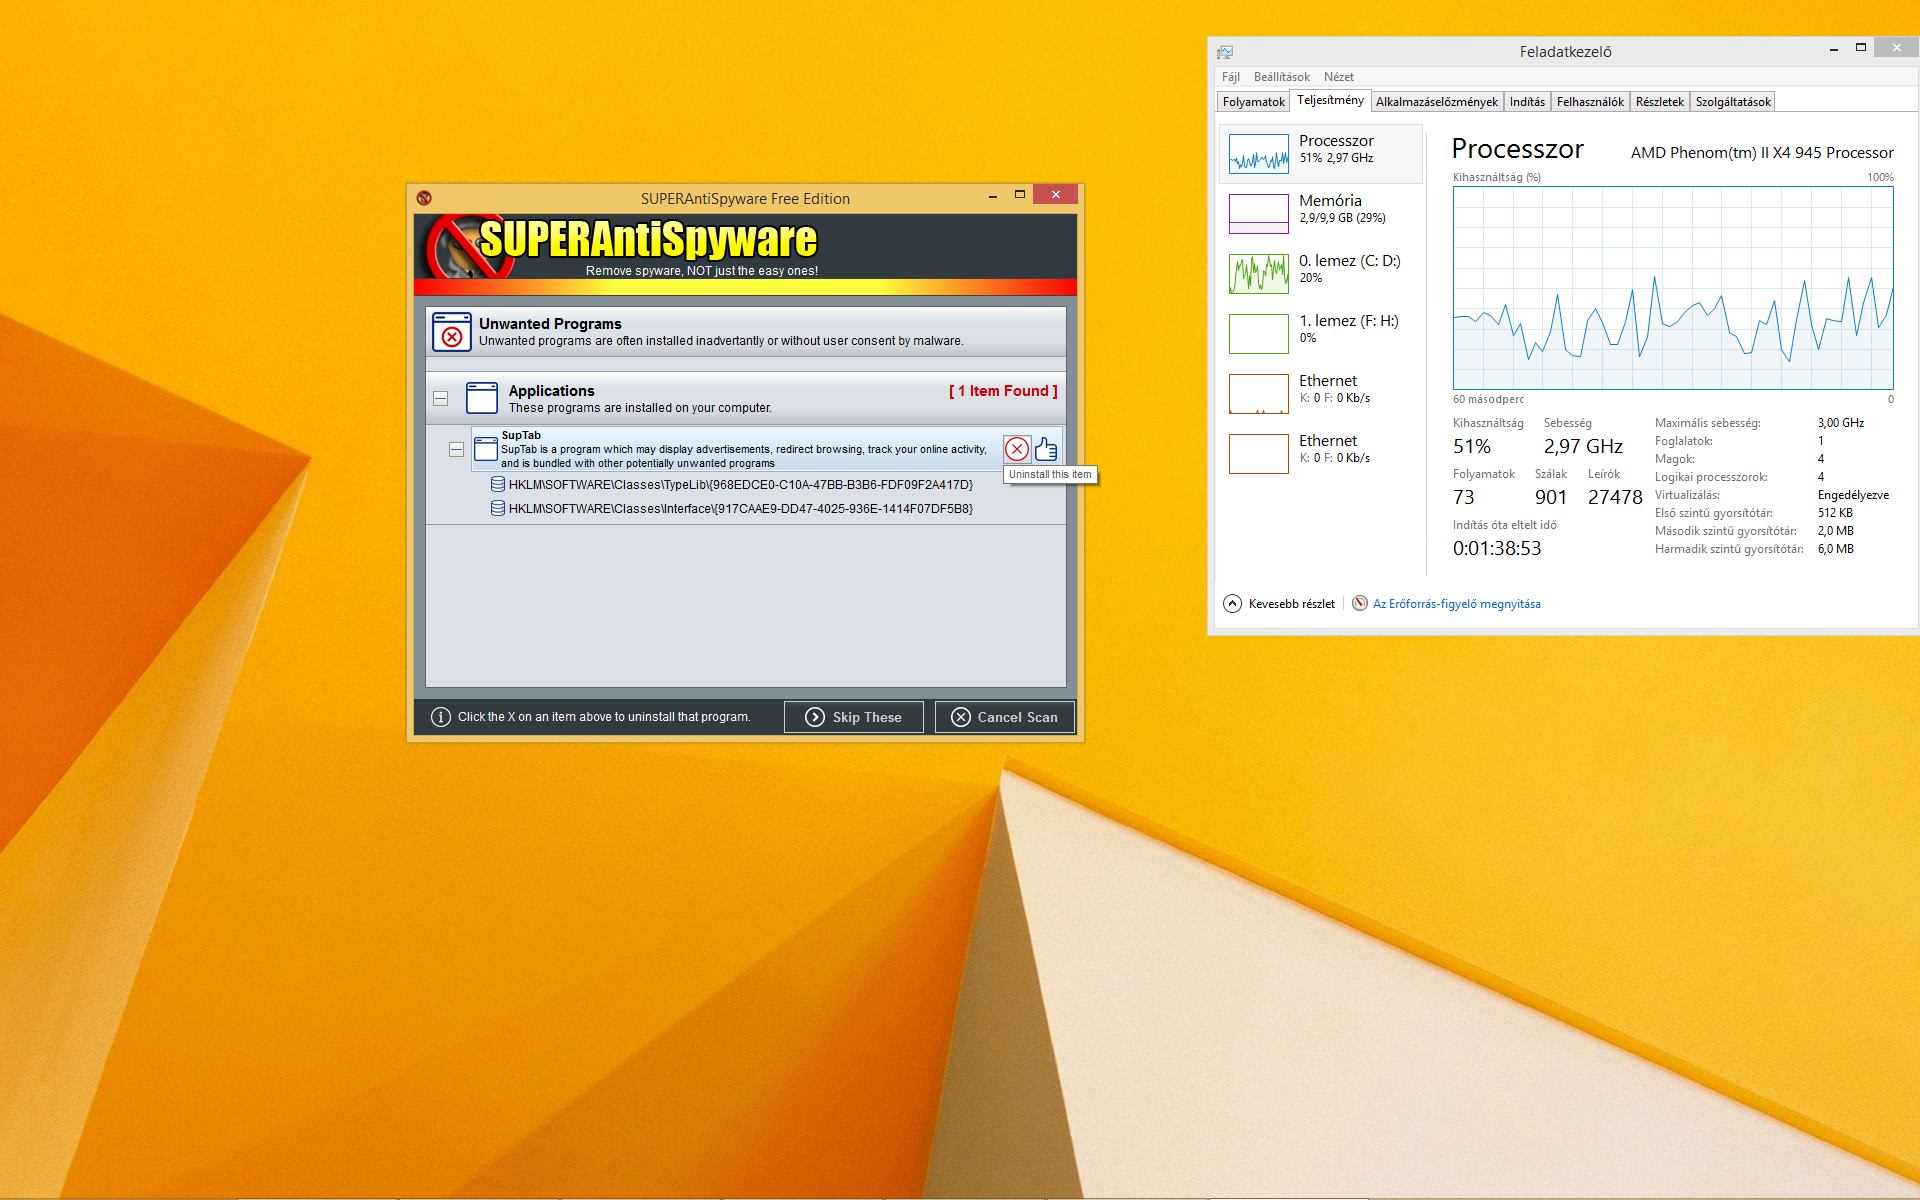Select the HKLM TypeLib registry entry
1920x1200 pixels.
tap(740, 484)
